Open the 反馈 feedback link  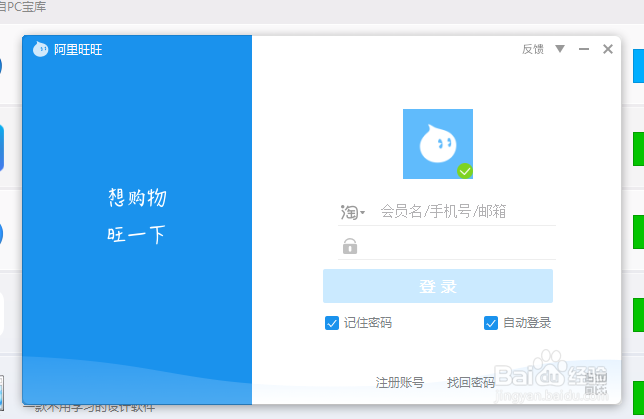click(x=533, y=49)
